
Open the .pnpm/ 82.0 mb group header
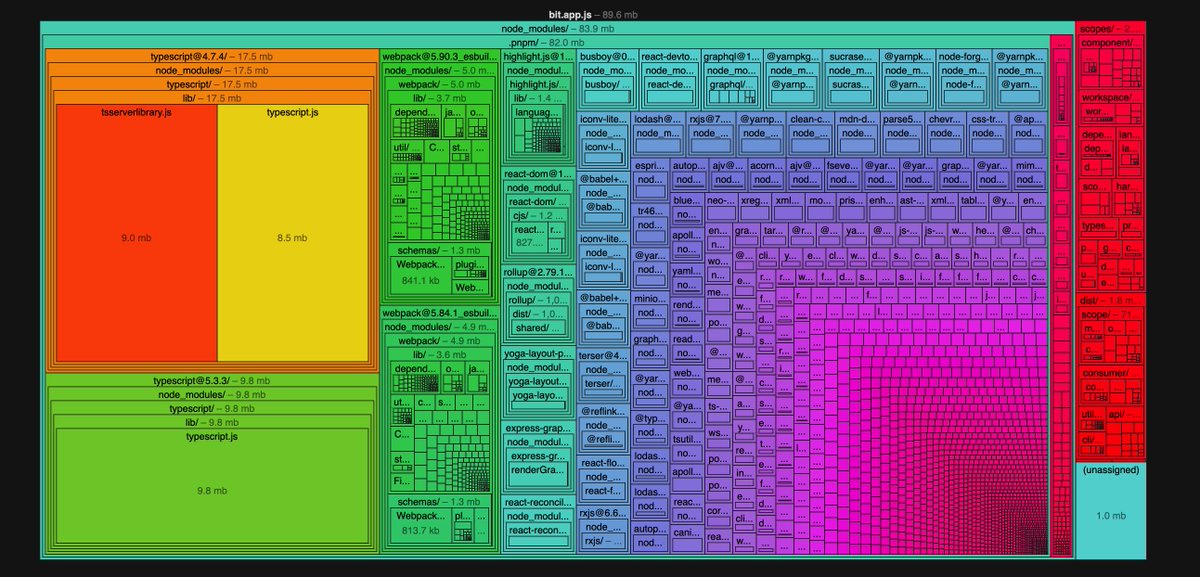pyautogui.click(x=547, y=43)
